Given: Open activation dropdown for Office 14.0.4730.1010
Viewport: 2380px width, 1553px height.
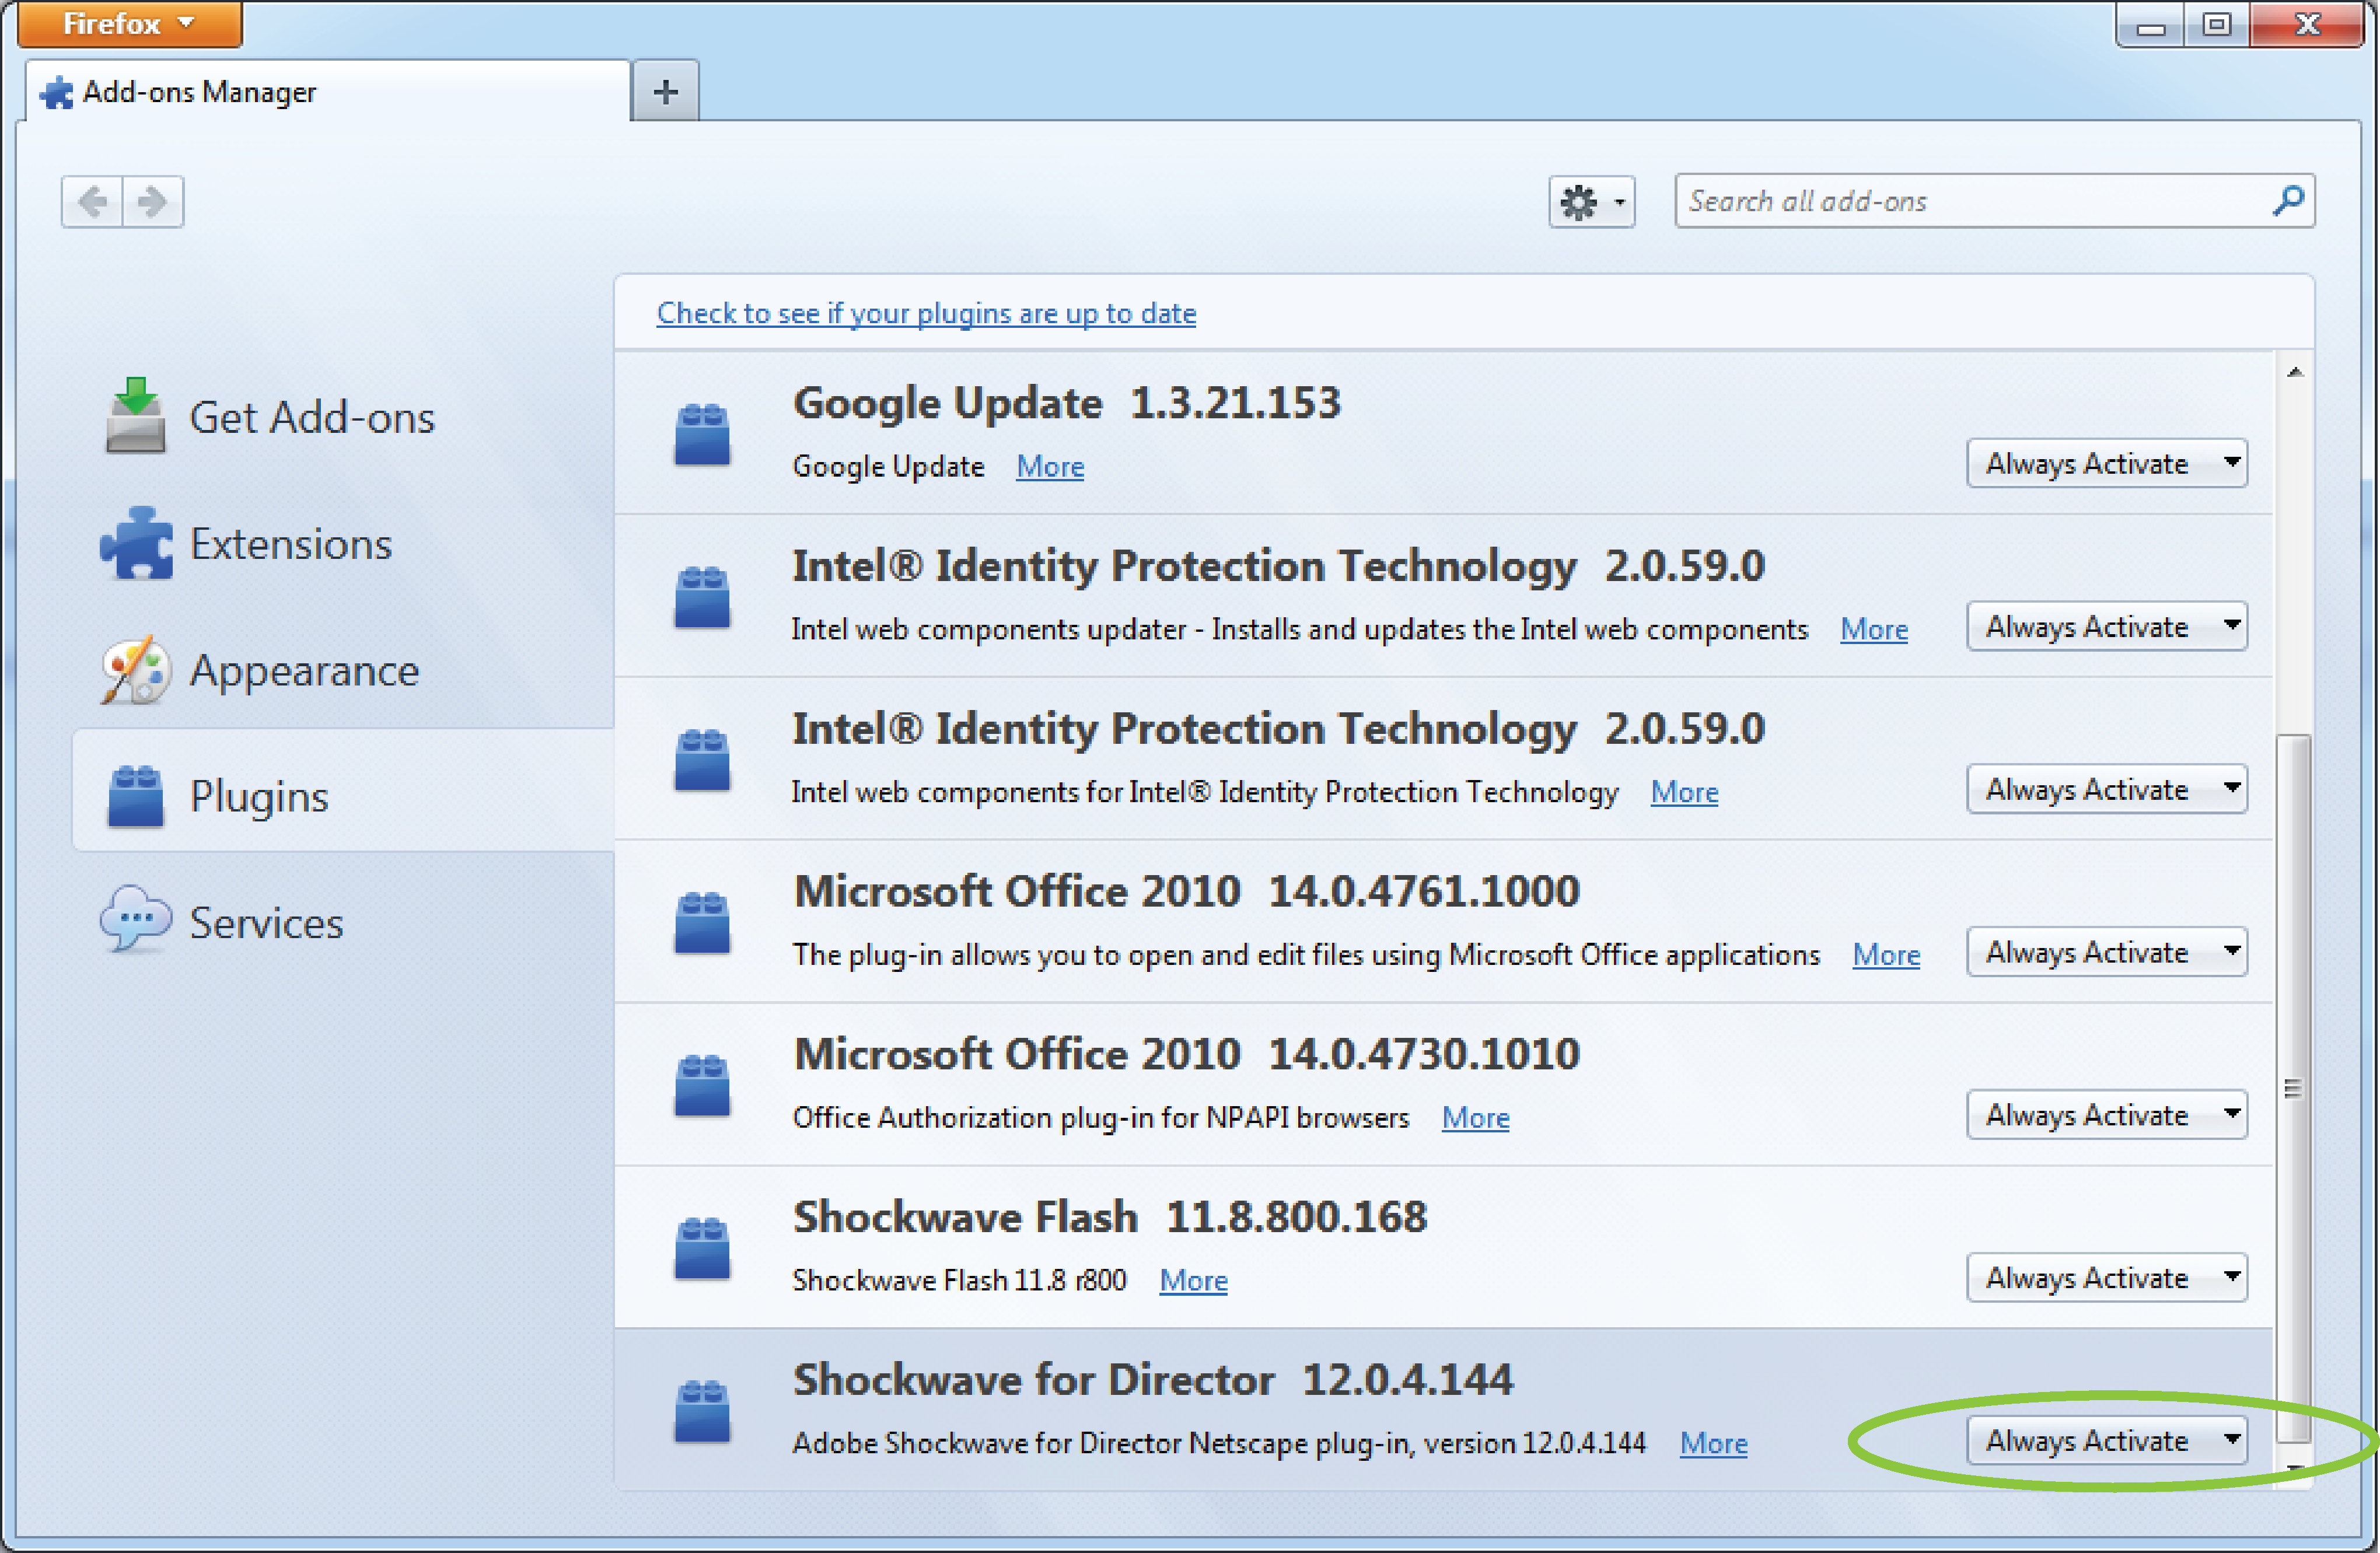Looking at the screenshot, I should click(2107, 1115).
